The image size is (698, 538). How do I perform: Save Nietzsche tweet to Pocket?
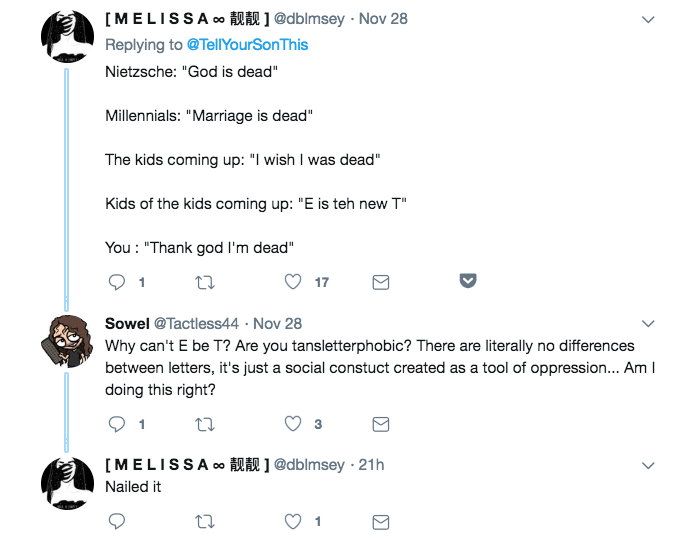tap(467, 281)
